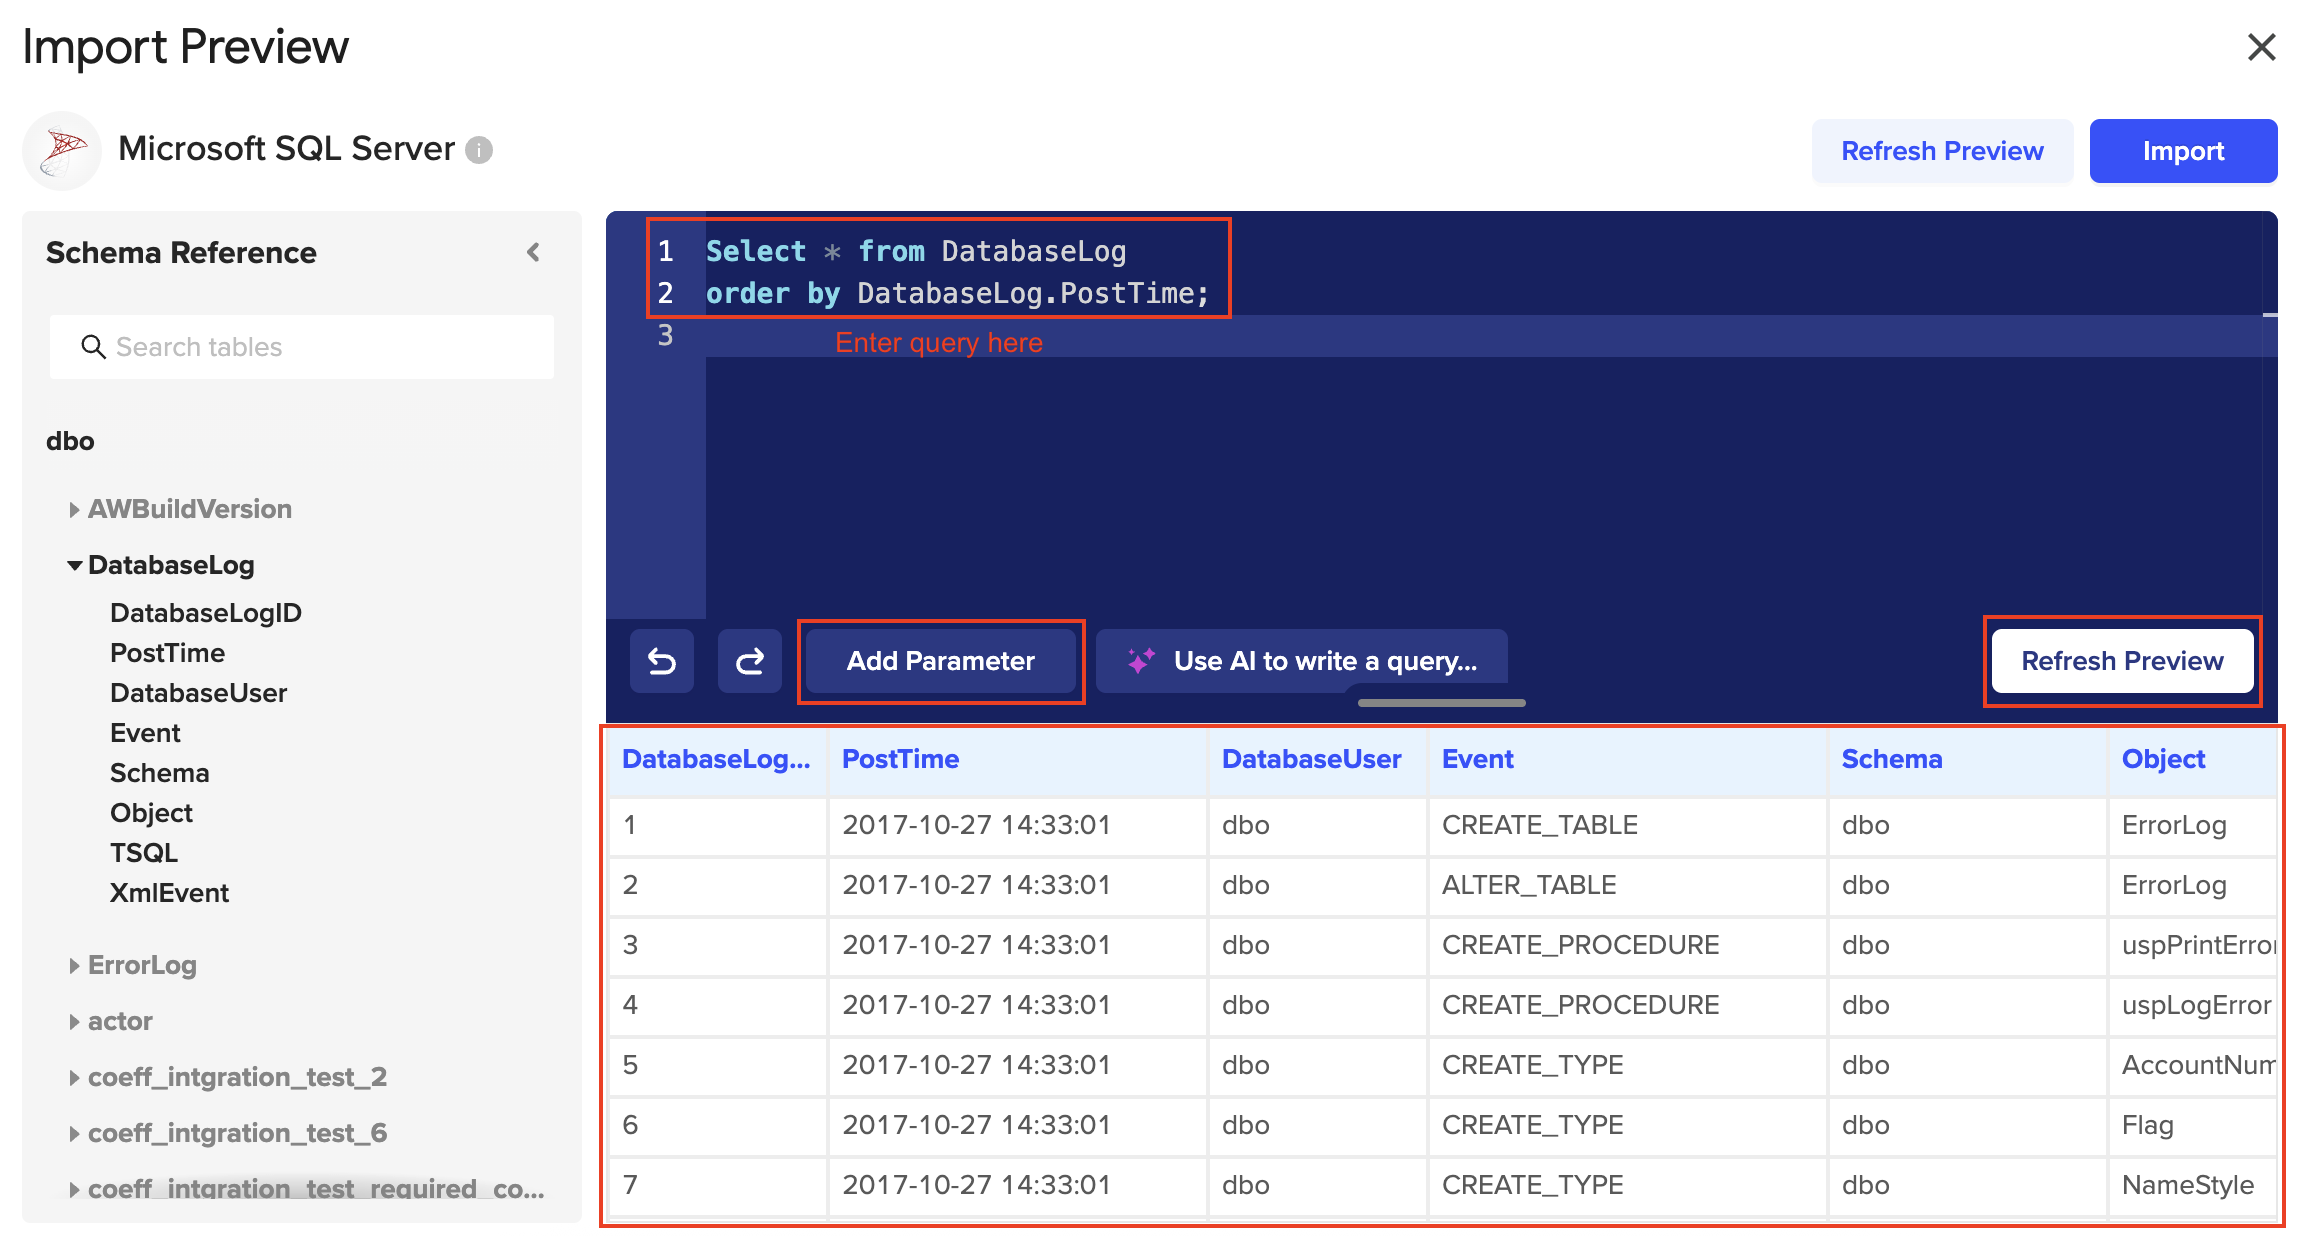Image resolution: width=2302 pixels, height=1236 pixels.
Task: Click the Search tables input field
Action: click(320, 347)
